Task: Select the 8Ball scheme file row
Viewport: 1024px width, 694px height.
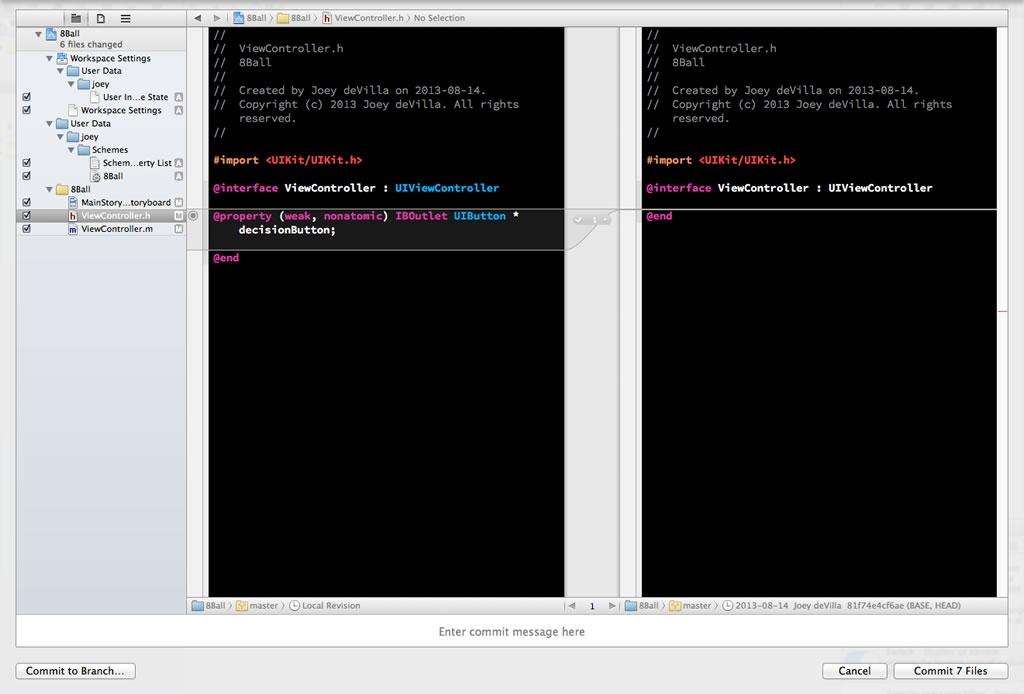Action: [101, 176]
